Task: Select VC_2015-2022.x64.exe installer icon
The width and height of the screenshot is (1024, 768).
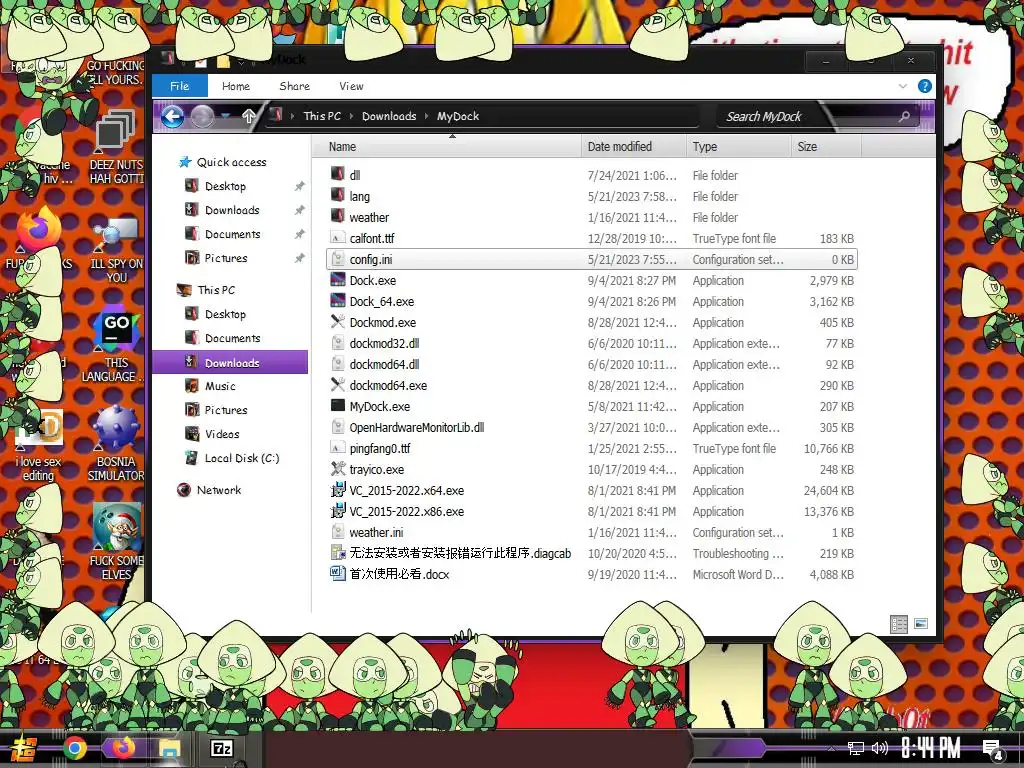Action: click(338, 490)
